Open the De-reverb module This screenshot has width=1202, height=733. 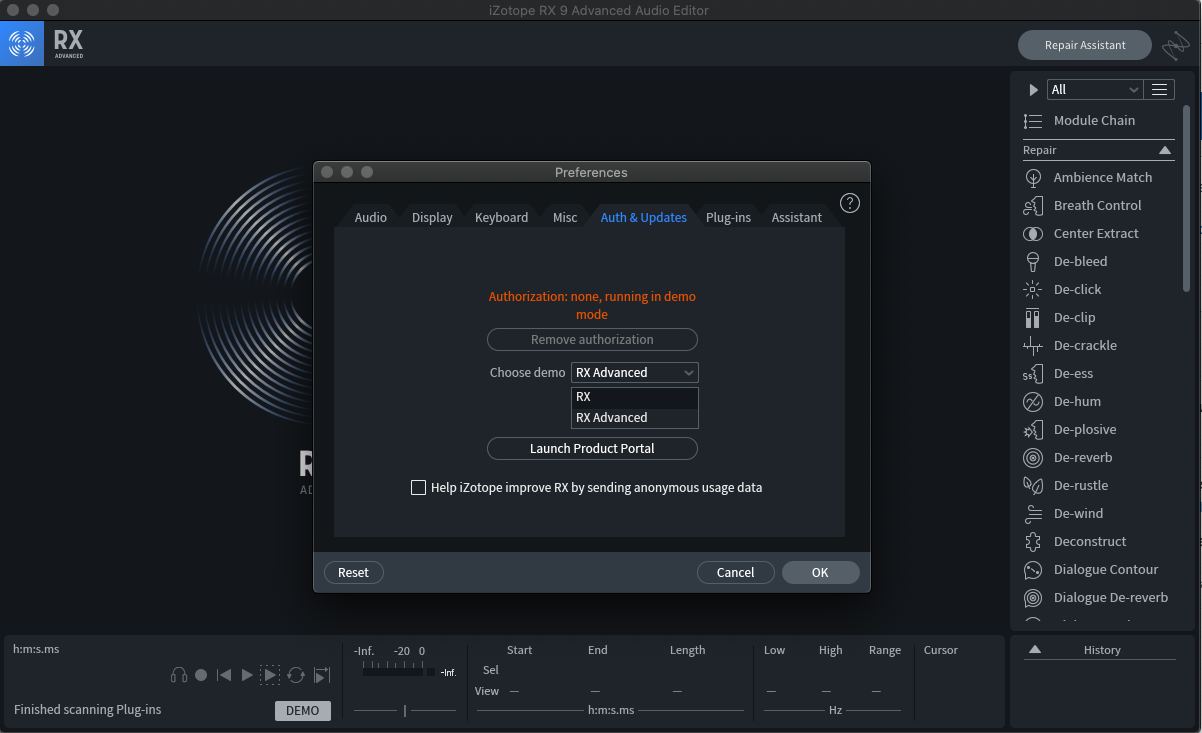(x=1083, y=457)
